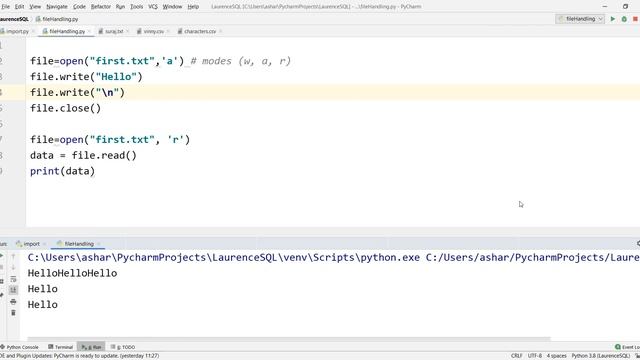Toggle soft-wrap in the Run console
The height and width of the screenshot is (360, 640).
[13, 279]
